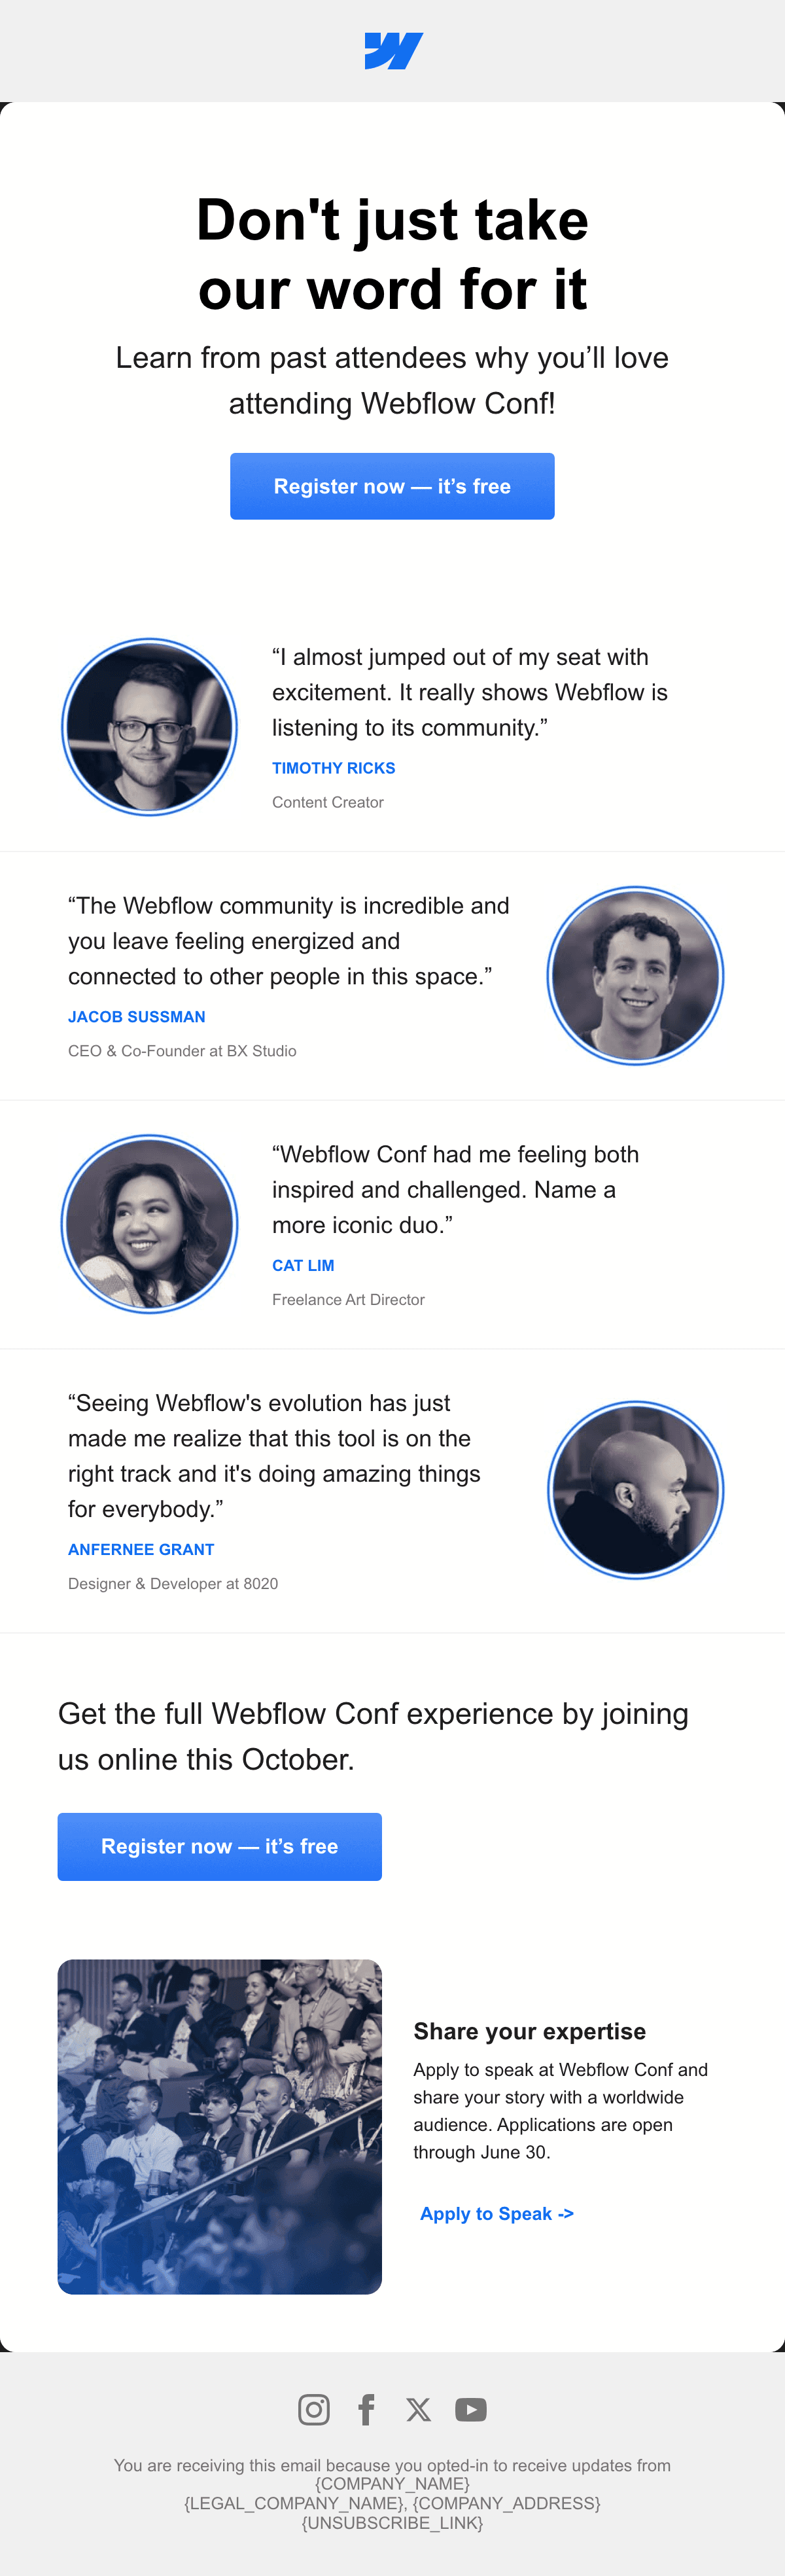Click the first Register now — it's free button
The height and width of the screenshot is (2576, 785).
(392, 486)
